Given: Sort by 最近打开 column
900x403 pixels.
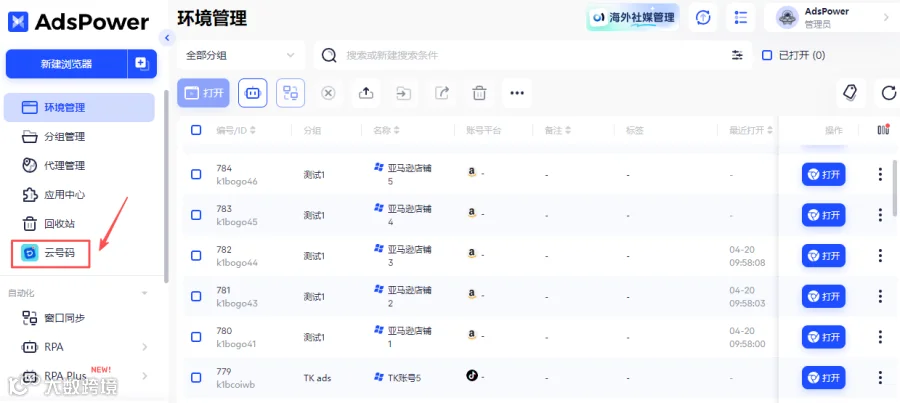Looking at the screenshot, I should click(770, 130).
